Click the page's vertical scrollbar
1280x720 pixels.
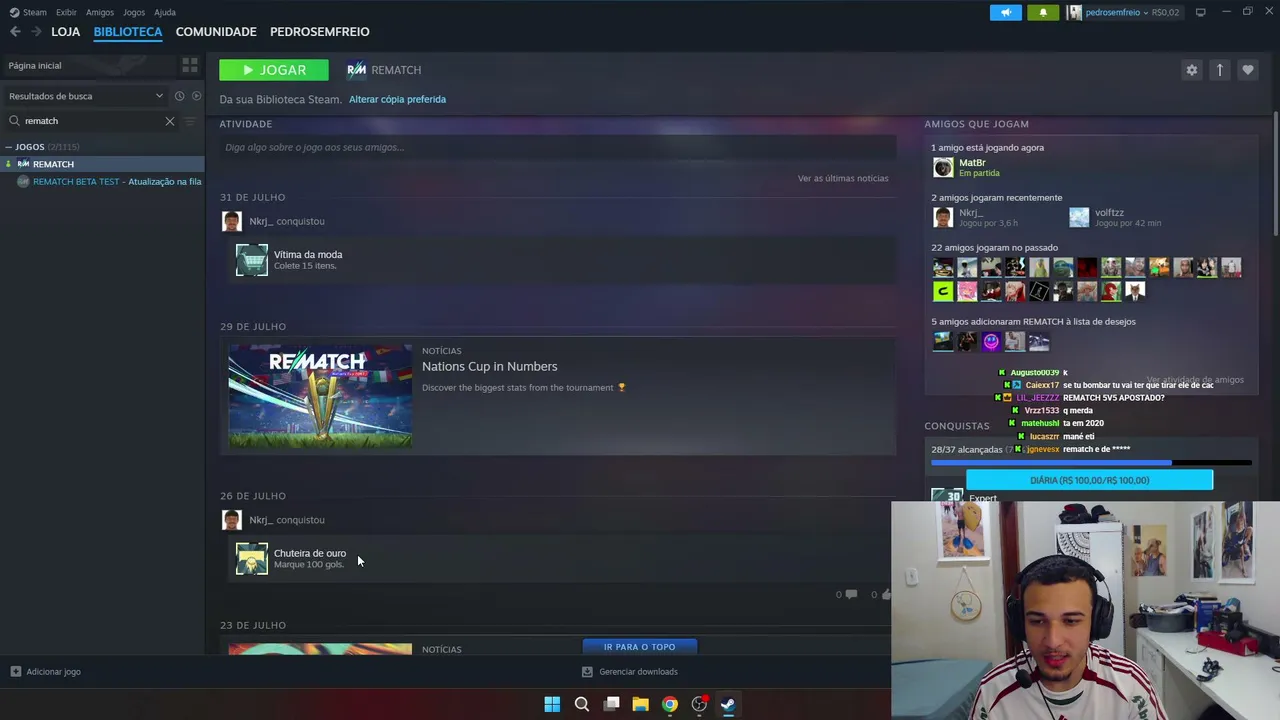[x=1276, y=175]
